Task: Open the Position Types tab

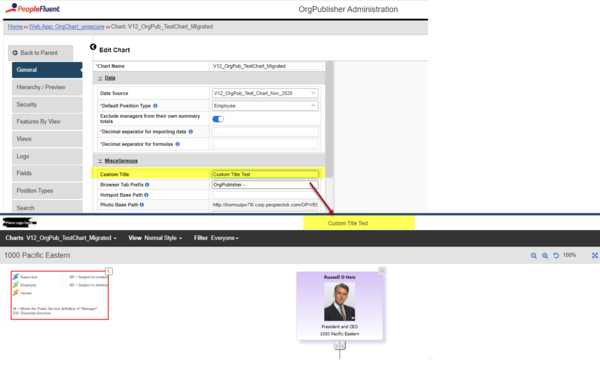Action: pyautogui.click(x=47, y=191)
